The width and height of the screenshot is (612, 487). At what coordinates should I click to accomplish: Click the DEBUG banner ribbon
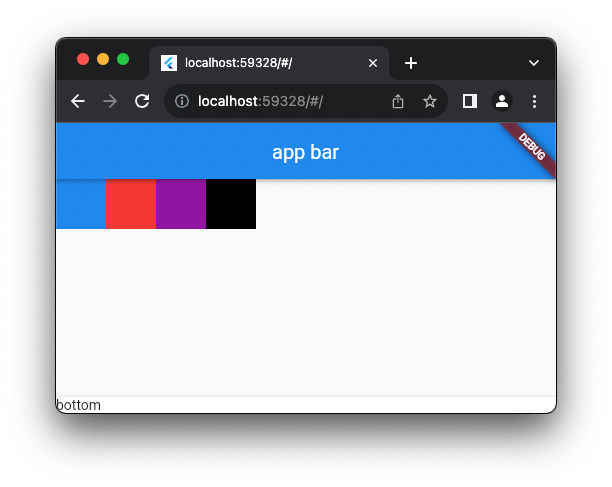pyautogui.click(x=531, y=147)
